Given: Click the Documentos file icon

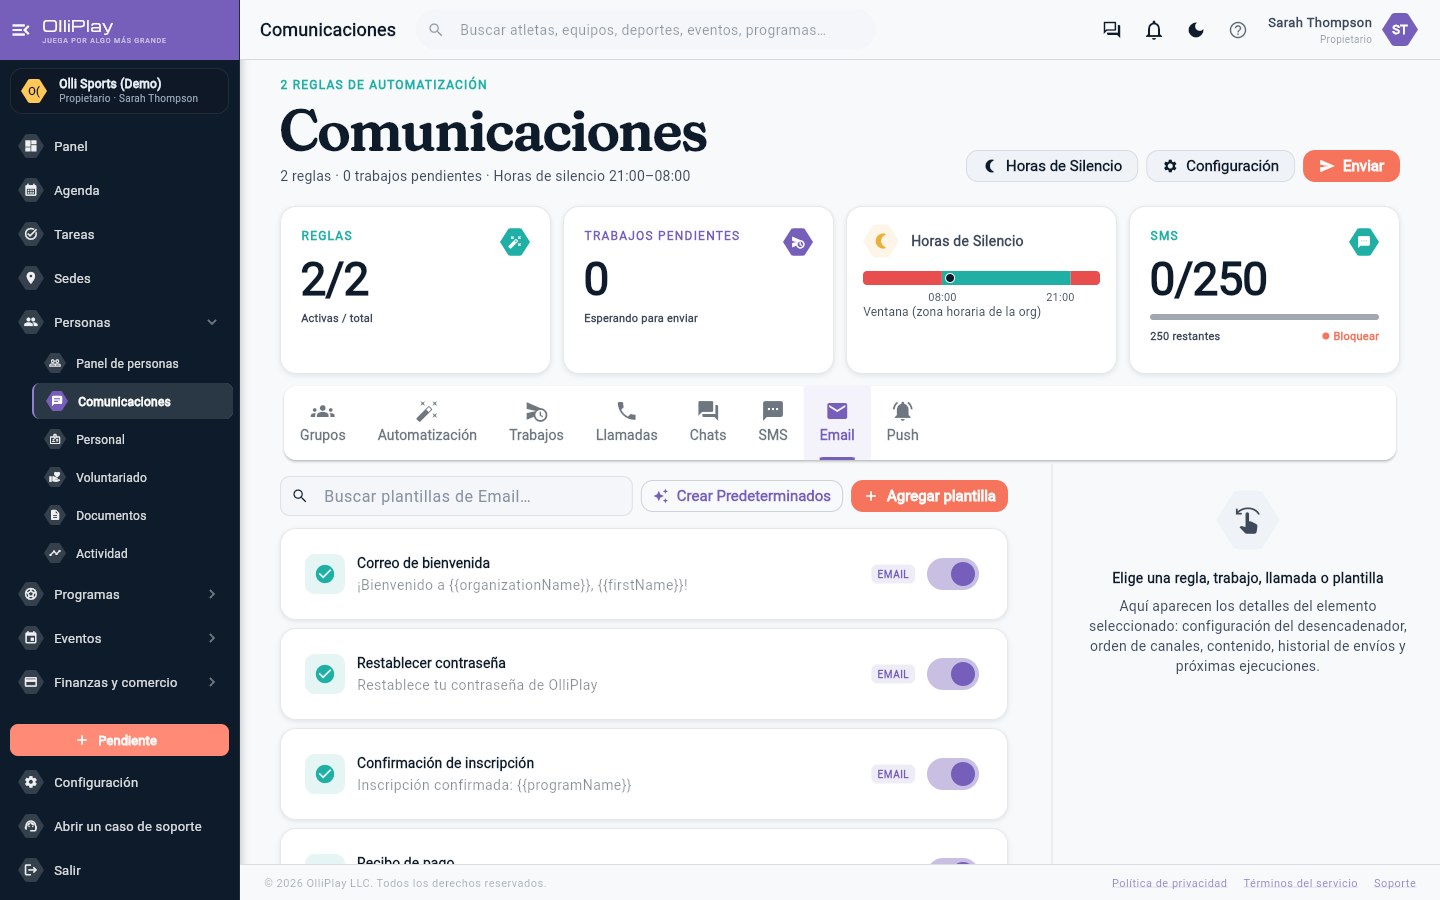Looking at the screenshot, I should 55,515.
